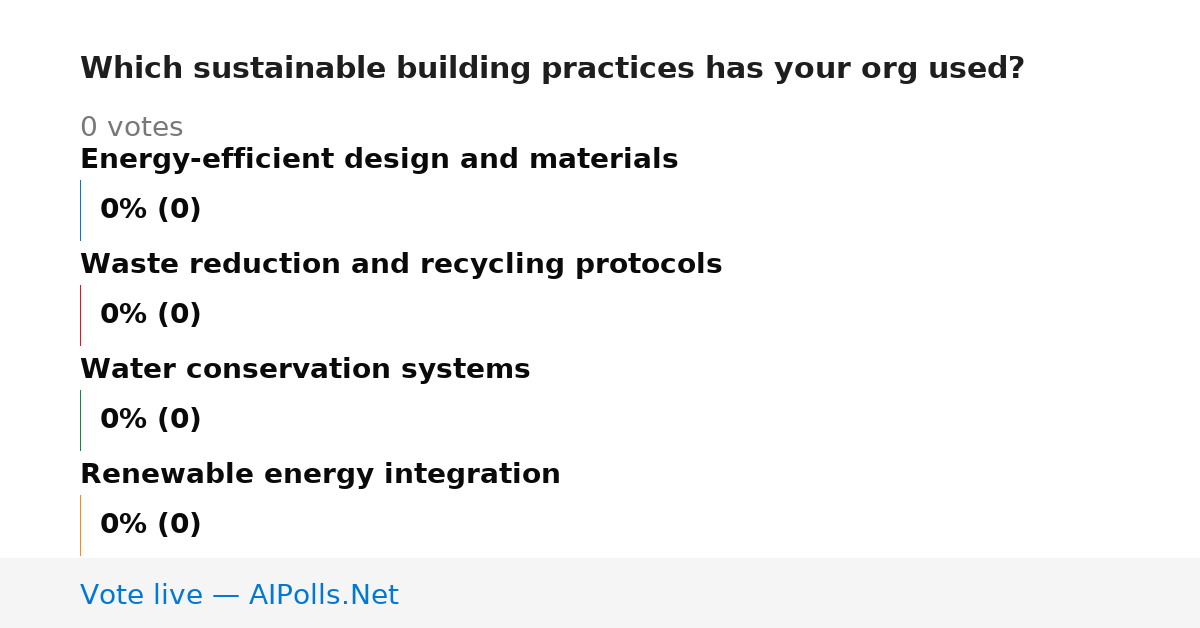This screenshot has height=628, width=1200.
Task: Open the Vote live — AIPolls.Net link
Action: [239, 595]
